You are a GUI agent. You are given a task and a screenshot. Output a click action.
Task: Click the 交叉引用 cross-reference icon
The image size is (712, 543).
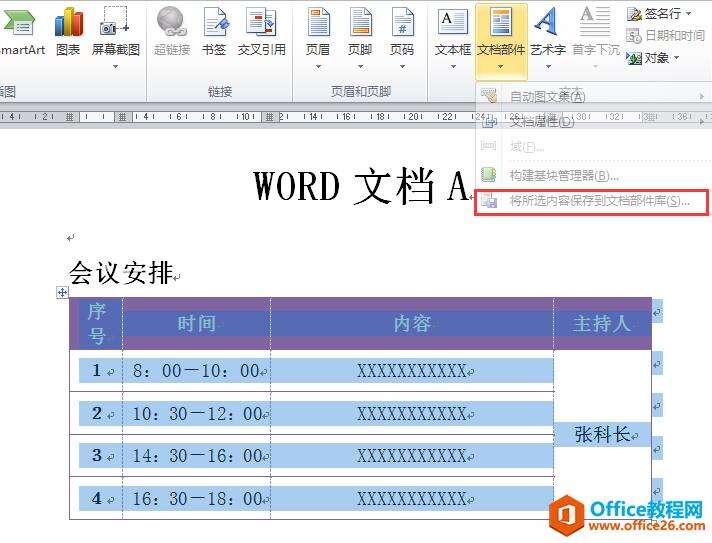(x=262, y=22)
